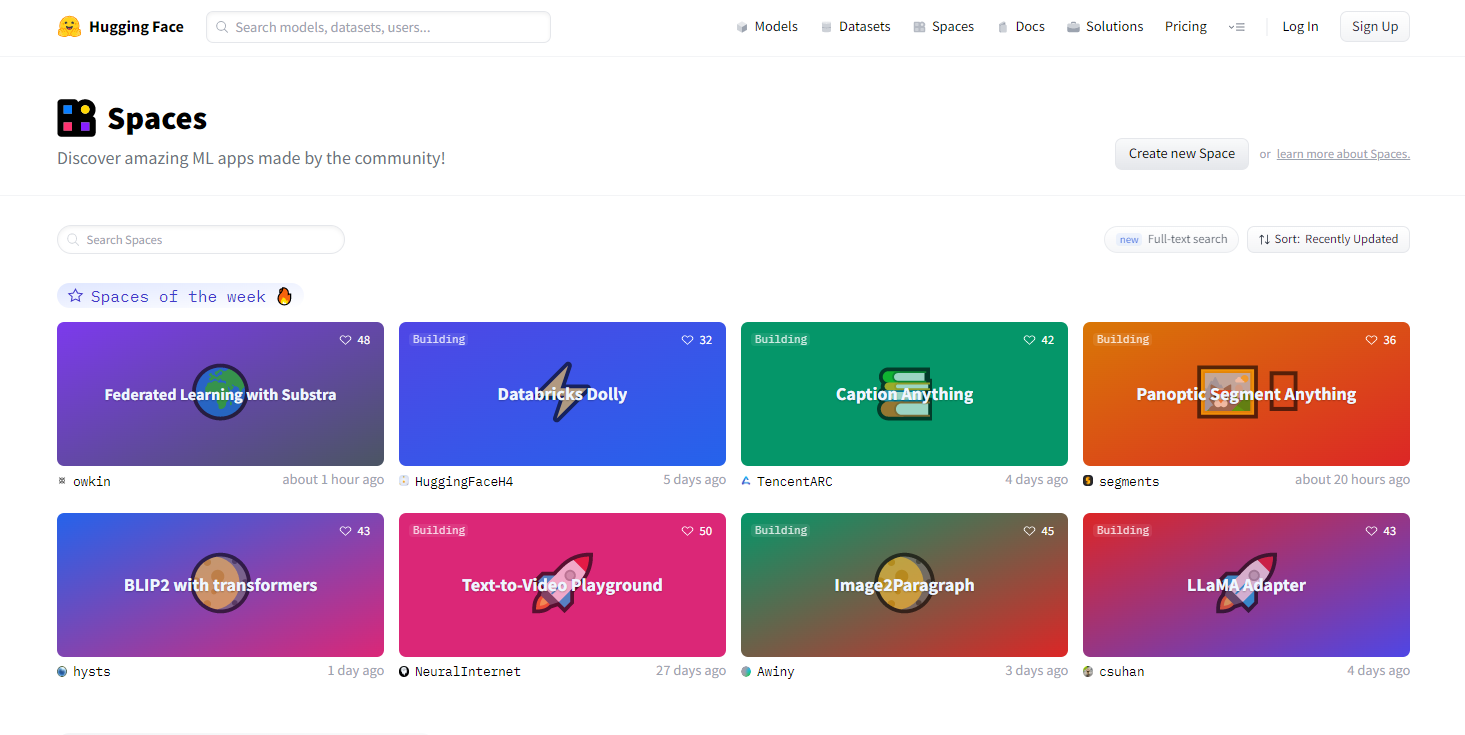The image size is (1465, 735).
Task: Open the HuggingFaceH4 author link
Action: tap(464, 481)
